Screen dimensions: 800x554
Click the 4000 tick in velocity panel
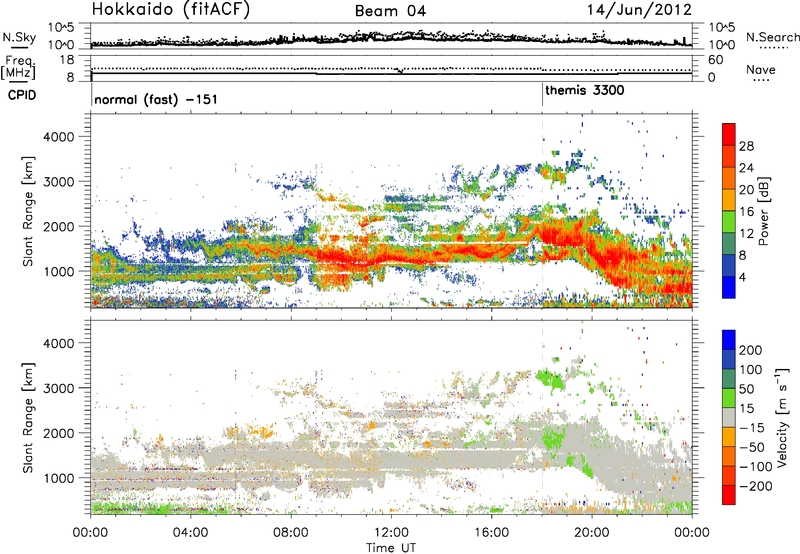58,343
